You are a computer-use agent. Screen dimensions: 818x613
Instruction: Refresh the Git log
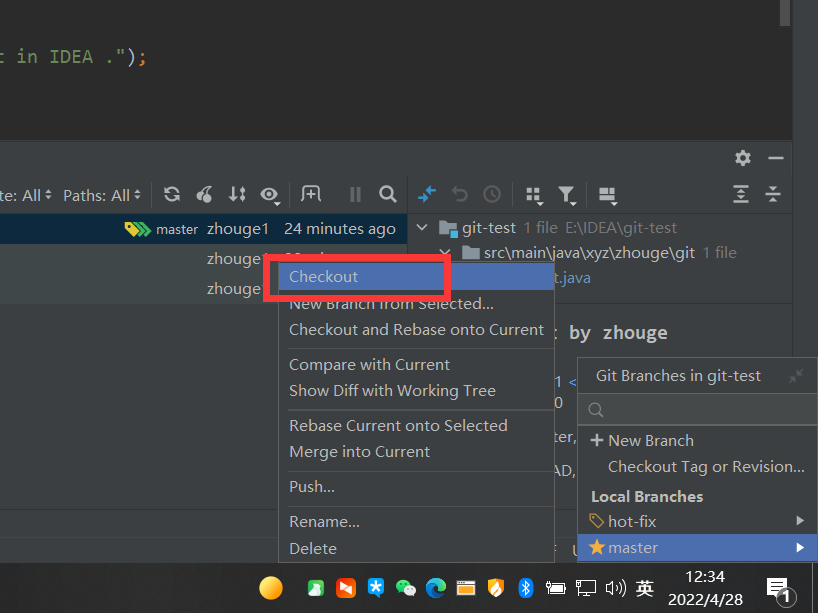[x=172, y=195]
